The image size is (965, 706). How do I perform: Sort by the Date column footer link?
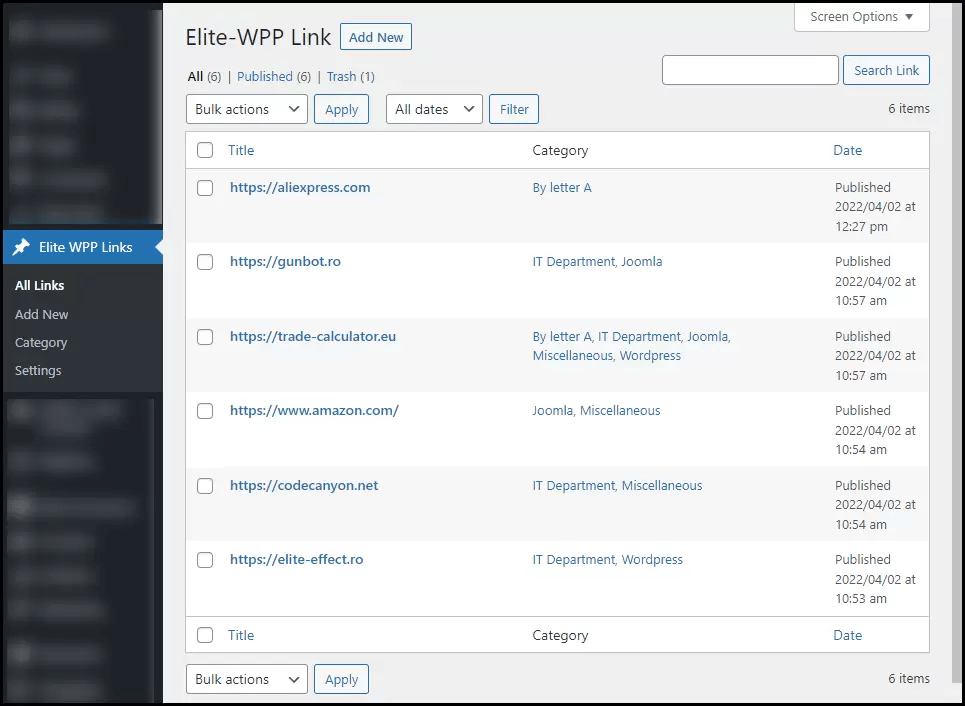pyautogui.click(x=847, y=635)
